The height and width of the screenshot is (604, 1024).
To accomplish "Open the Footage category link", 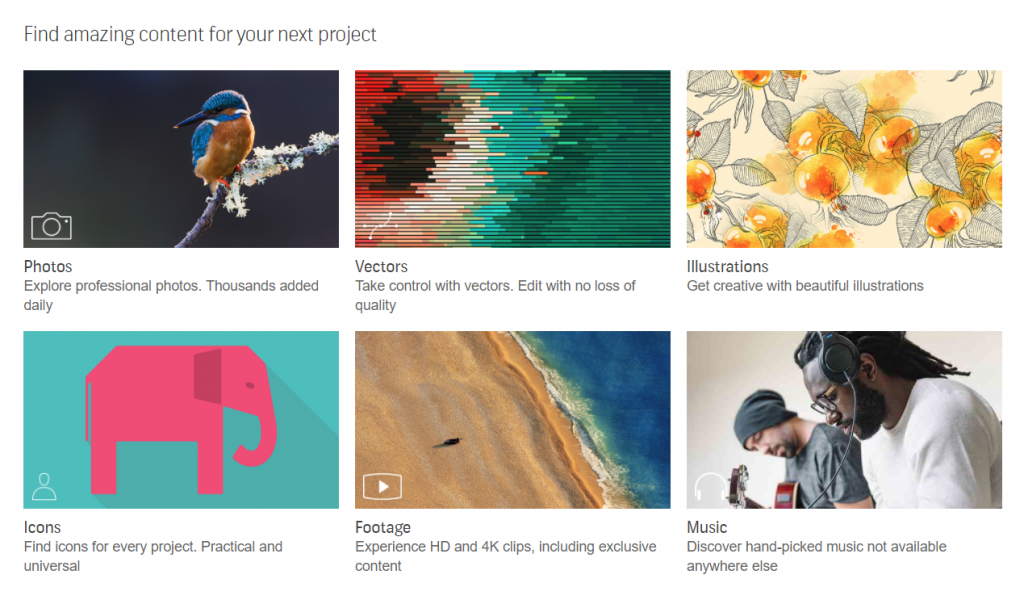I will 382,527.
